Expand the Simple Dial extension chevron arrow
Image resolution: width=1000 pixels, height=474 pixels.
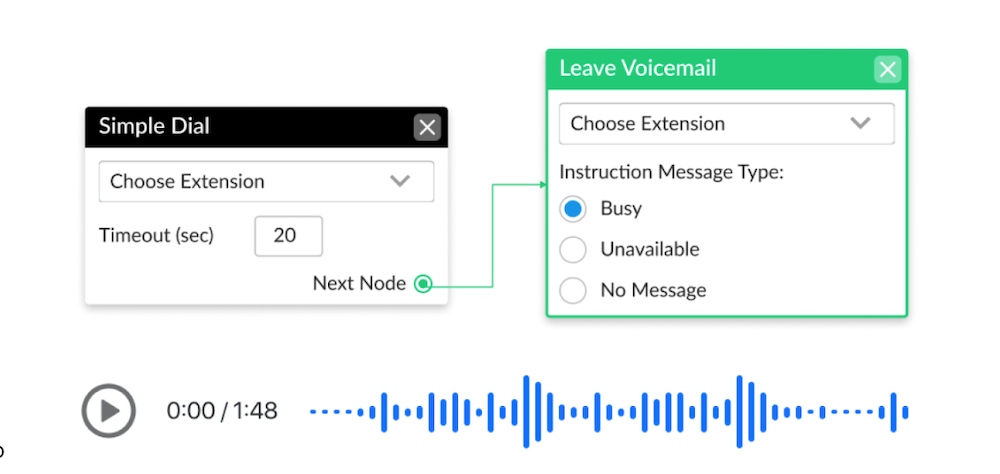(400, 181)
